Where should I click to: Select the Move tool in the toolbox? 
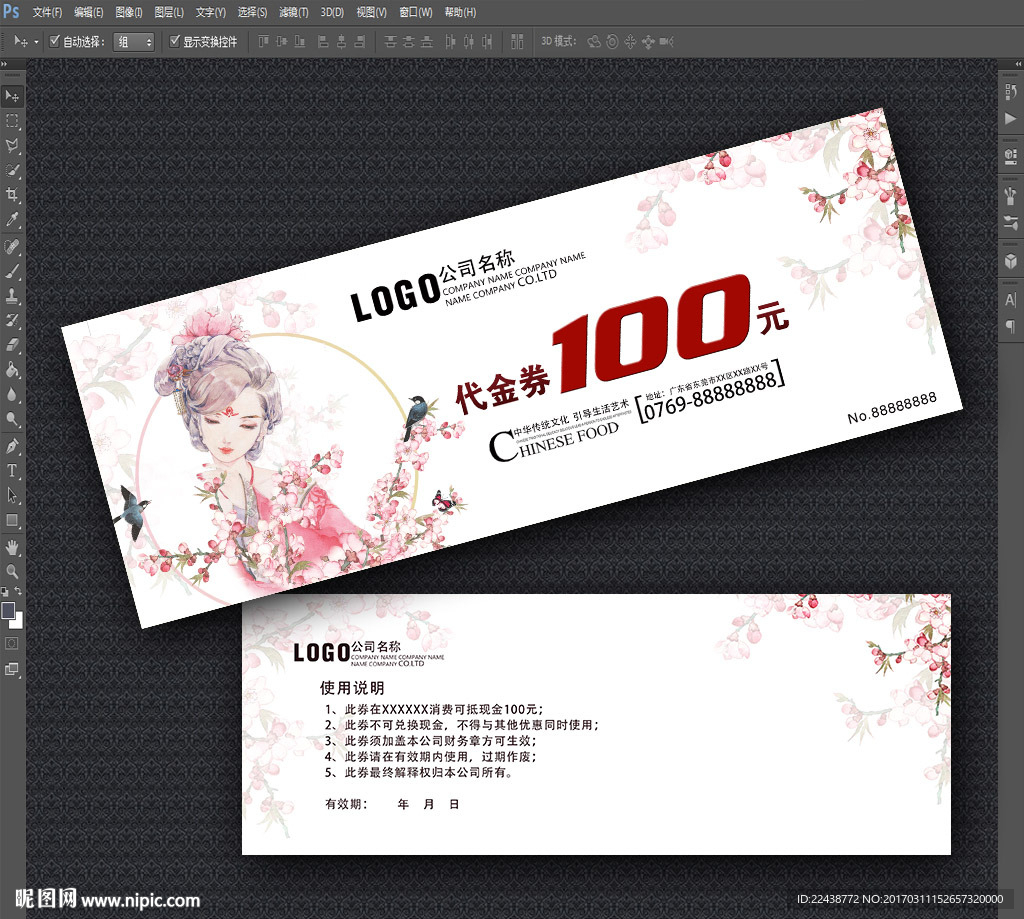coord(12,97)
